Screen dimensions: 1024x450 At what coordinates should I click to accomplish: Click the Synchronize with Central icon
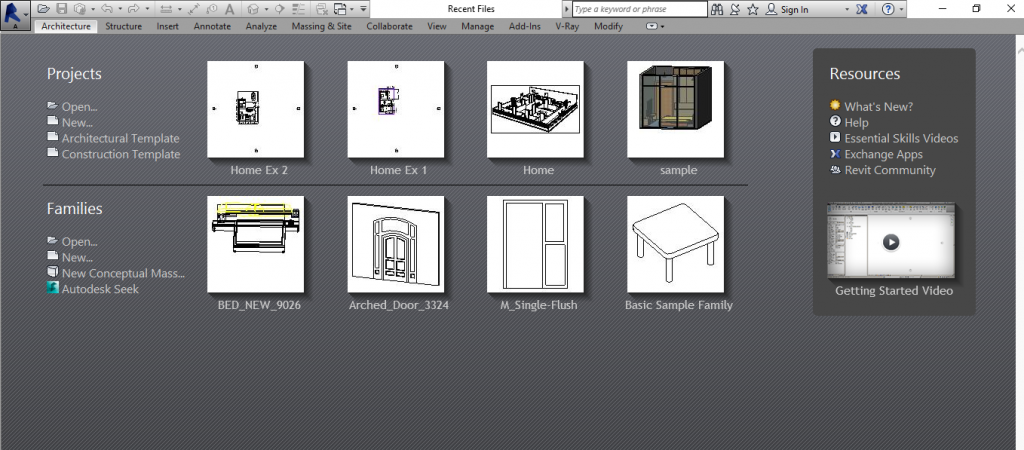tap(80, 9)
